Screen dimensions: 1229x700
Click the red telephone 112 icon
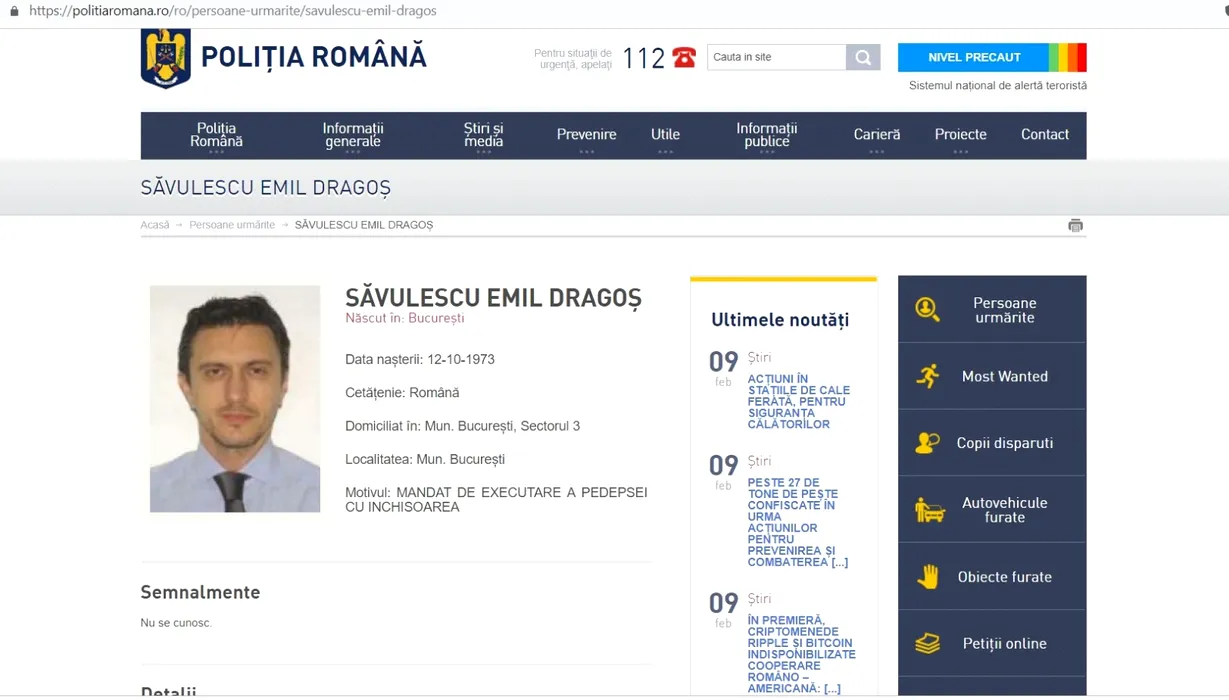[x=684, y=58]
